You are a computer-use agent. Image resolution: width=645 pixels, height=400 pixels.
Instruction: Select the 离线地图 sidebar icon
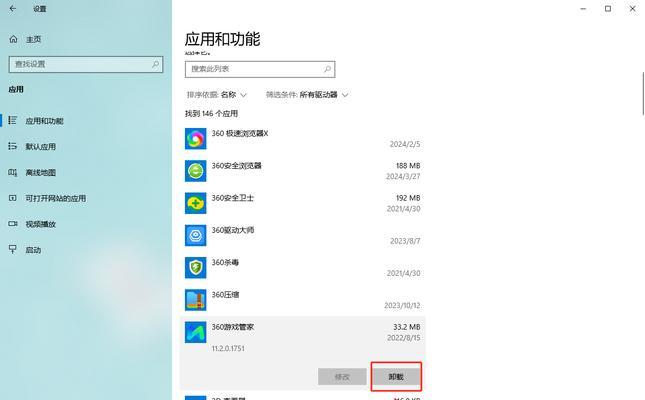pos(13,172)
